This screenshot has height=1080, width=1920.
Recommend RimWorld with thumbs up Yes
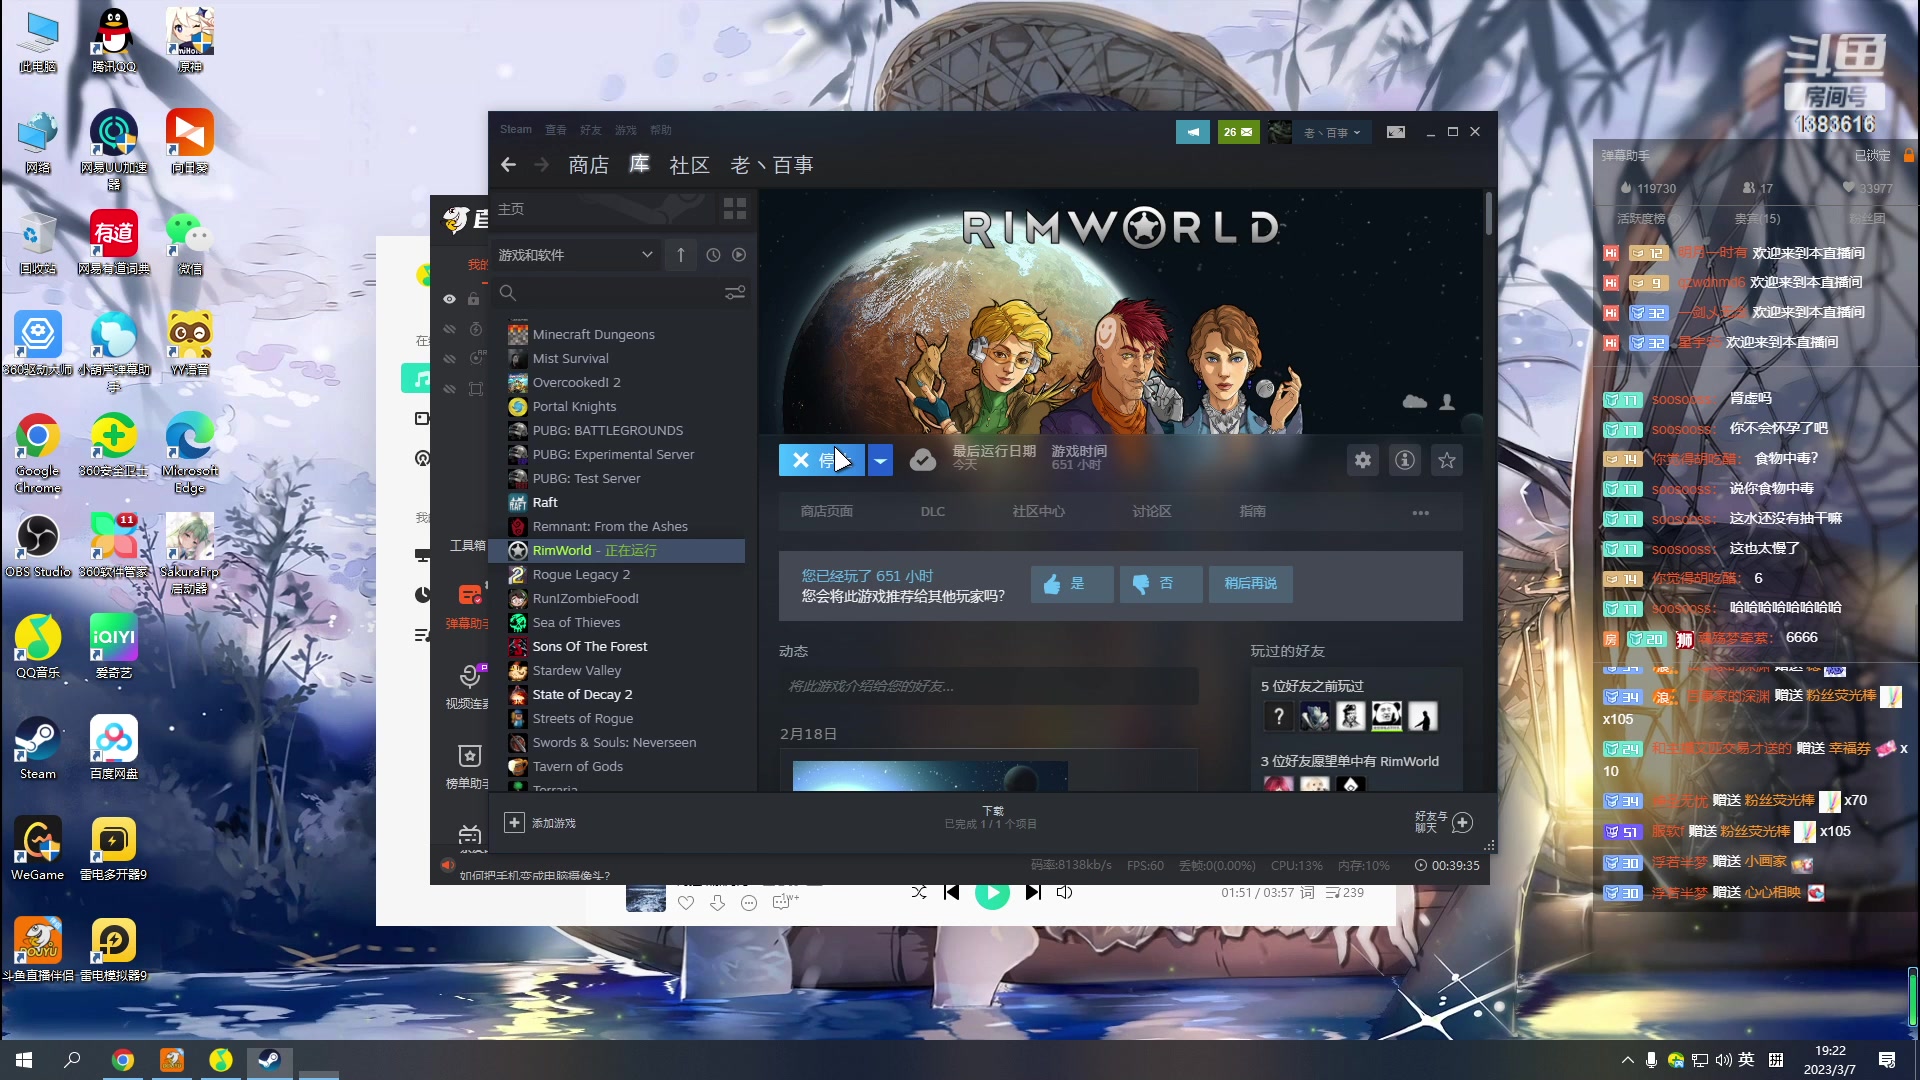[1072, 584]
